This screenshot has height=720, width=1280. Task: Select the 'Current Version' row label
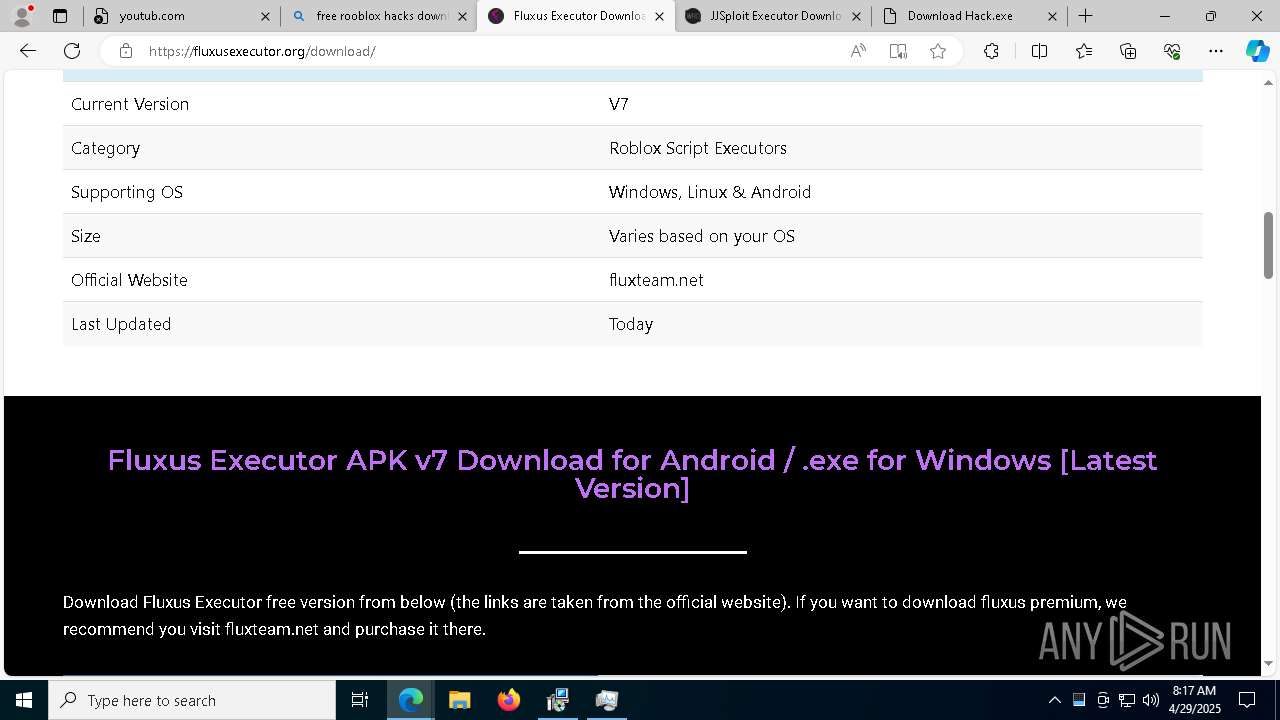(x=130, y=104)
